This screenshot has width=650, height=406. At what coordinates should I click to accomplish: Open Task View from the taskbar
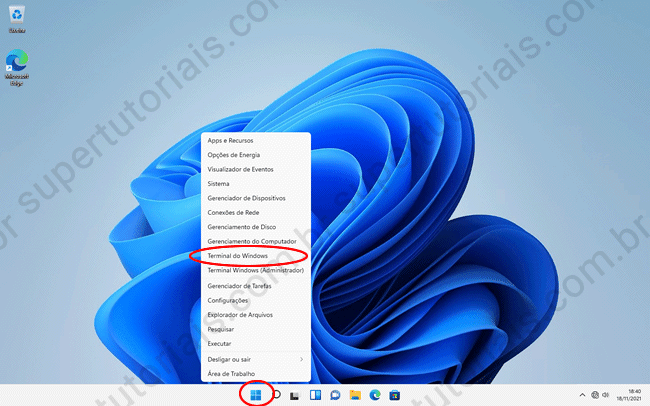click(x=294, y=395)
